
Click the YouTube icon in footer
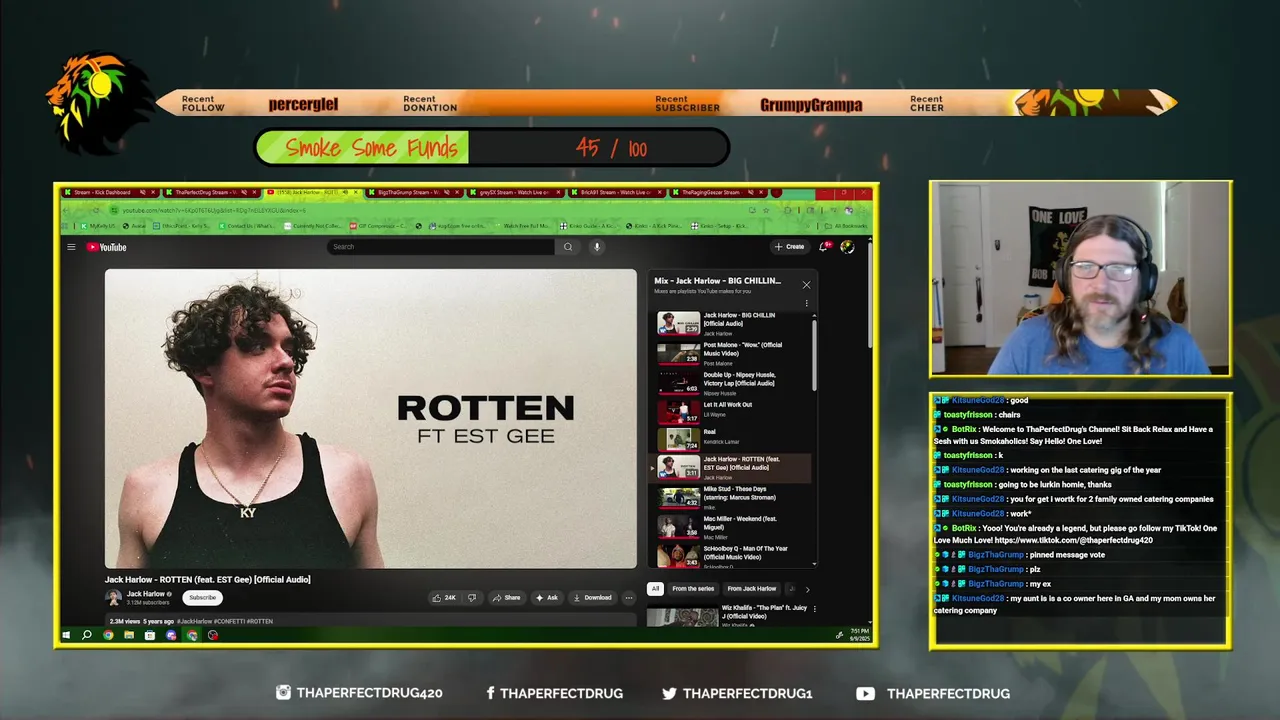point(865,693)
